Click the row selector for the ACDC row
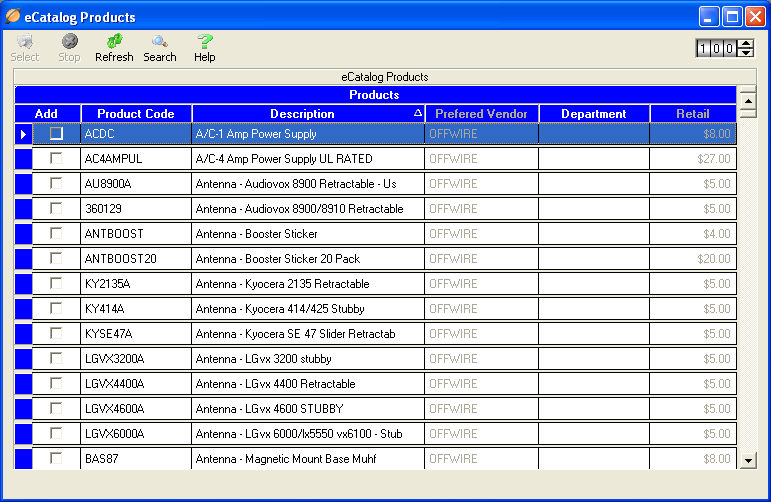Screen dimensions: 771x502 [23, 134]
